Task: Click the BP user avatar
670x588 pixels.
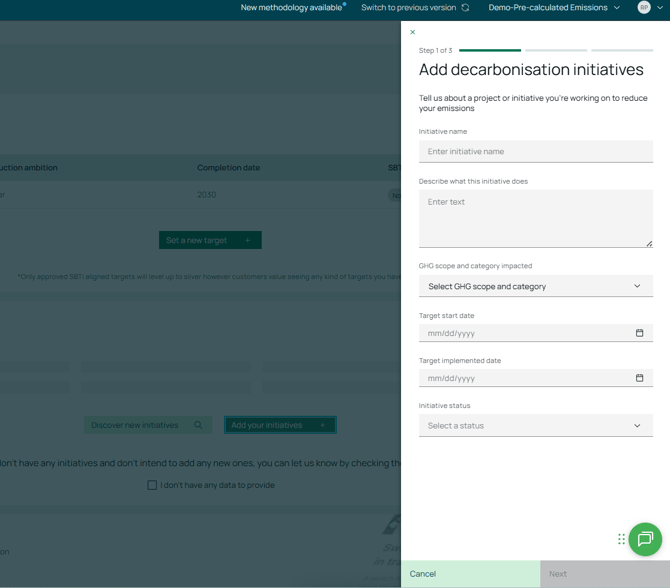Action: [644, 8]
